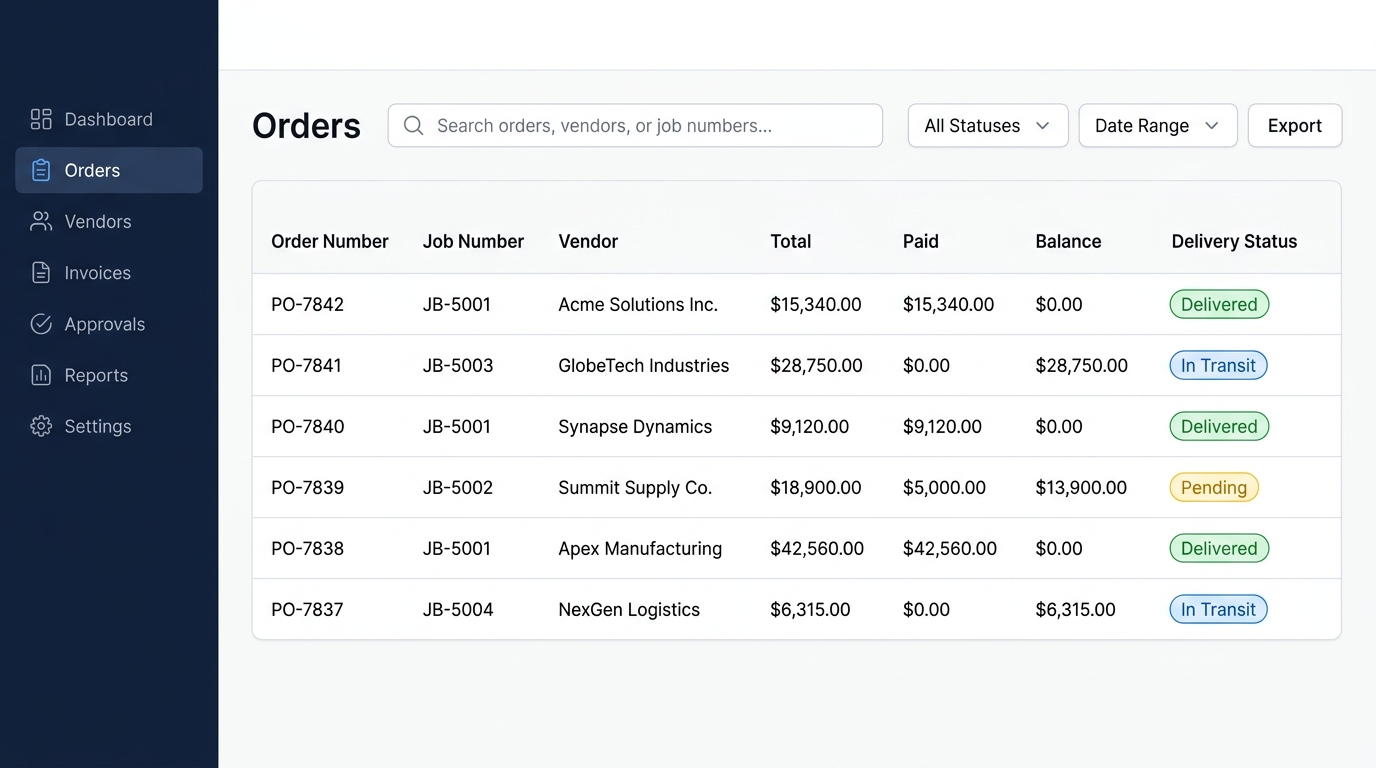Select the NexGen Logistics order row

tap(796, 609)
